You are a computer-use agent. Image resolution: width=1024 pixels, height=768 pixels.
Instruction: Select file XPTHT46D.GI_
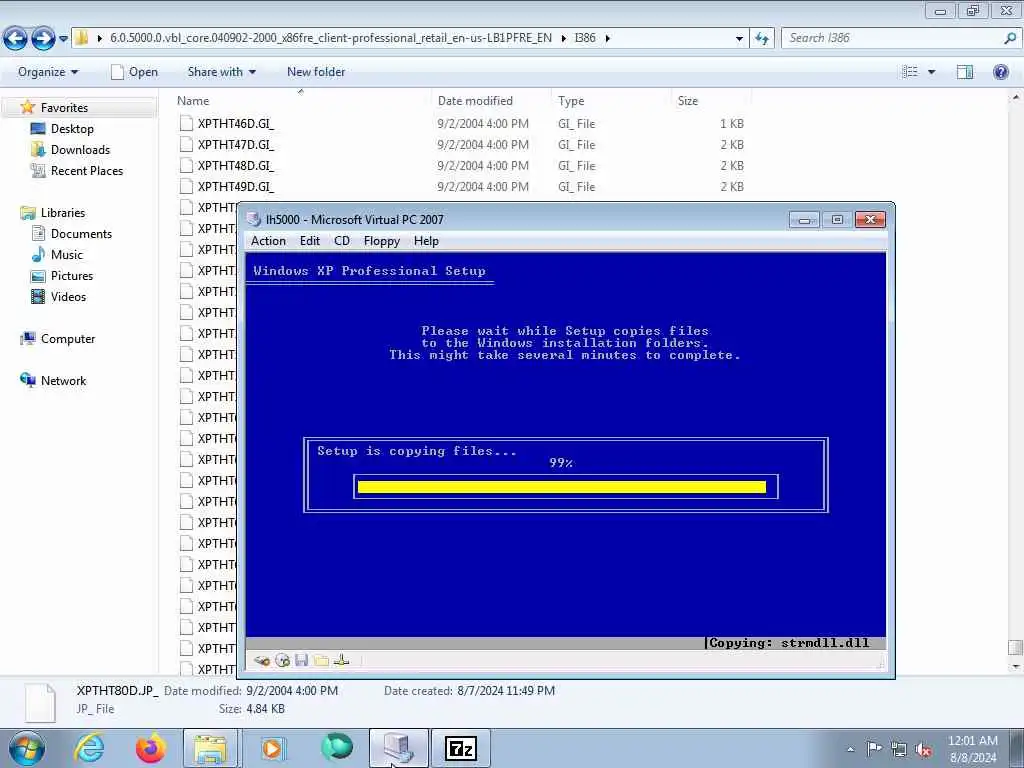pos(236,123)
